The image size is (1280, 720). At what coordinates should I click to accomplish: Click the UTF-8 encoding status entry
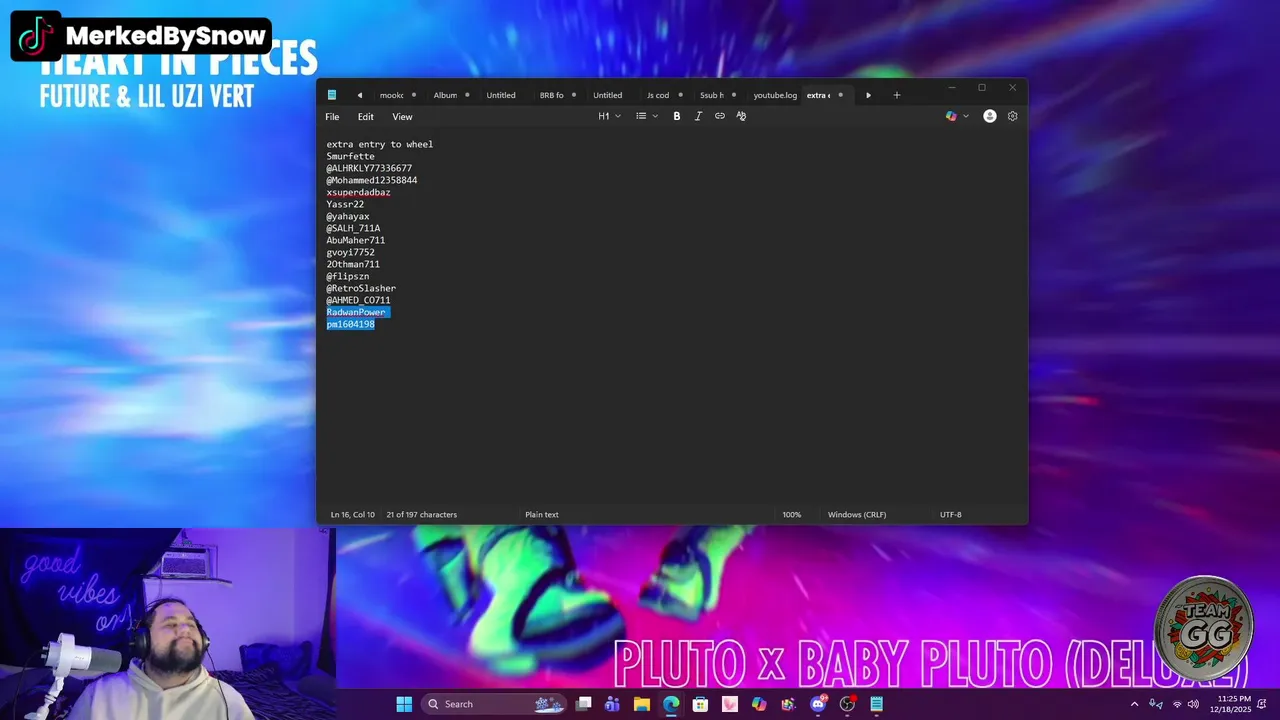point(951,515)
